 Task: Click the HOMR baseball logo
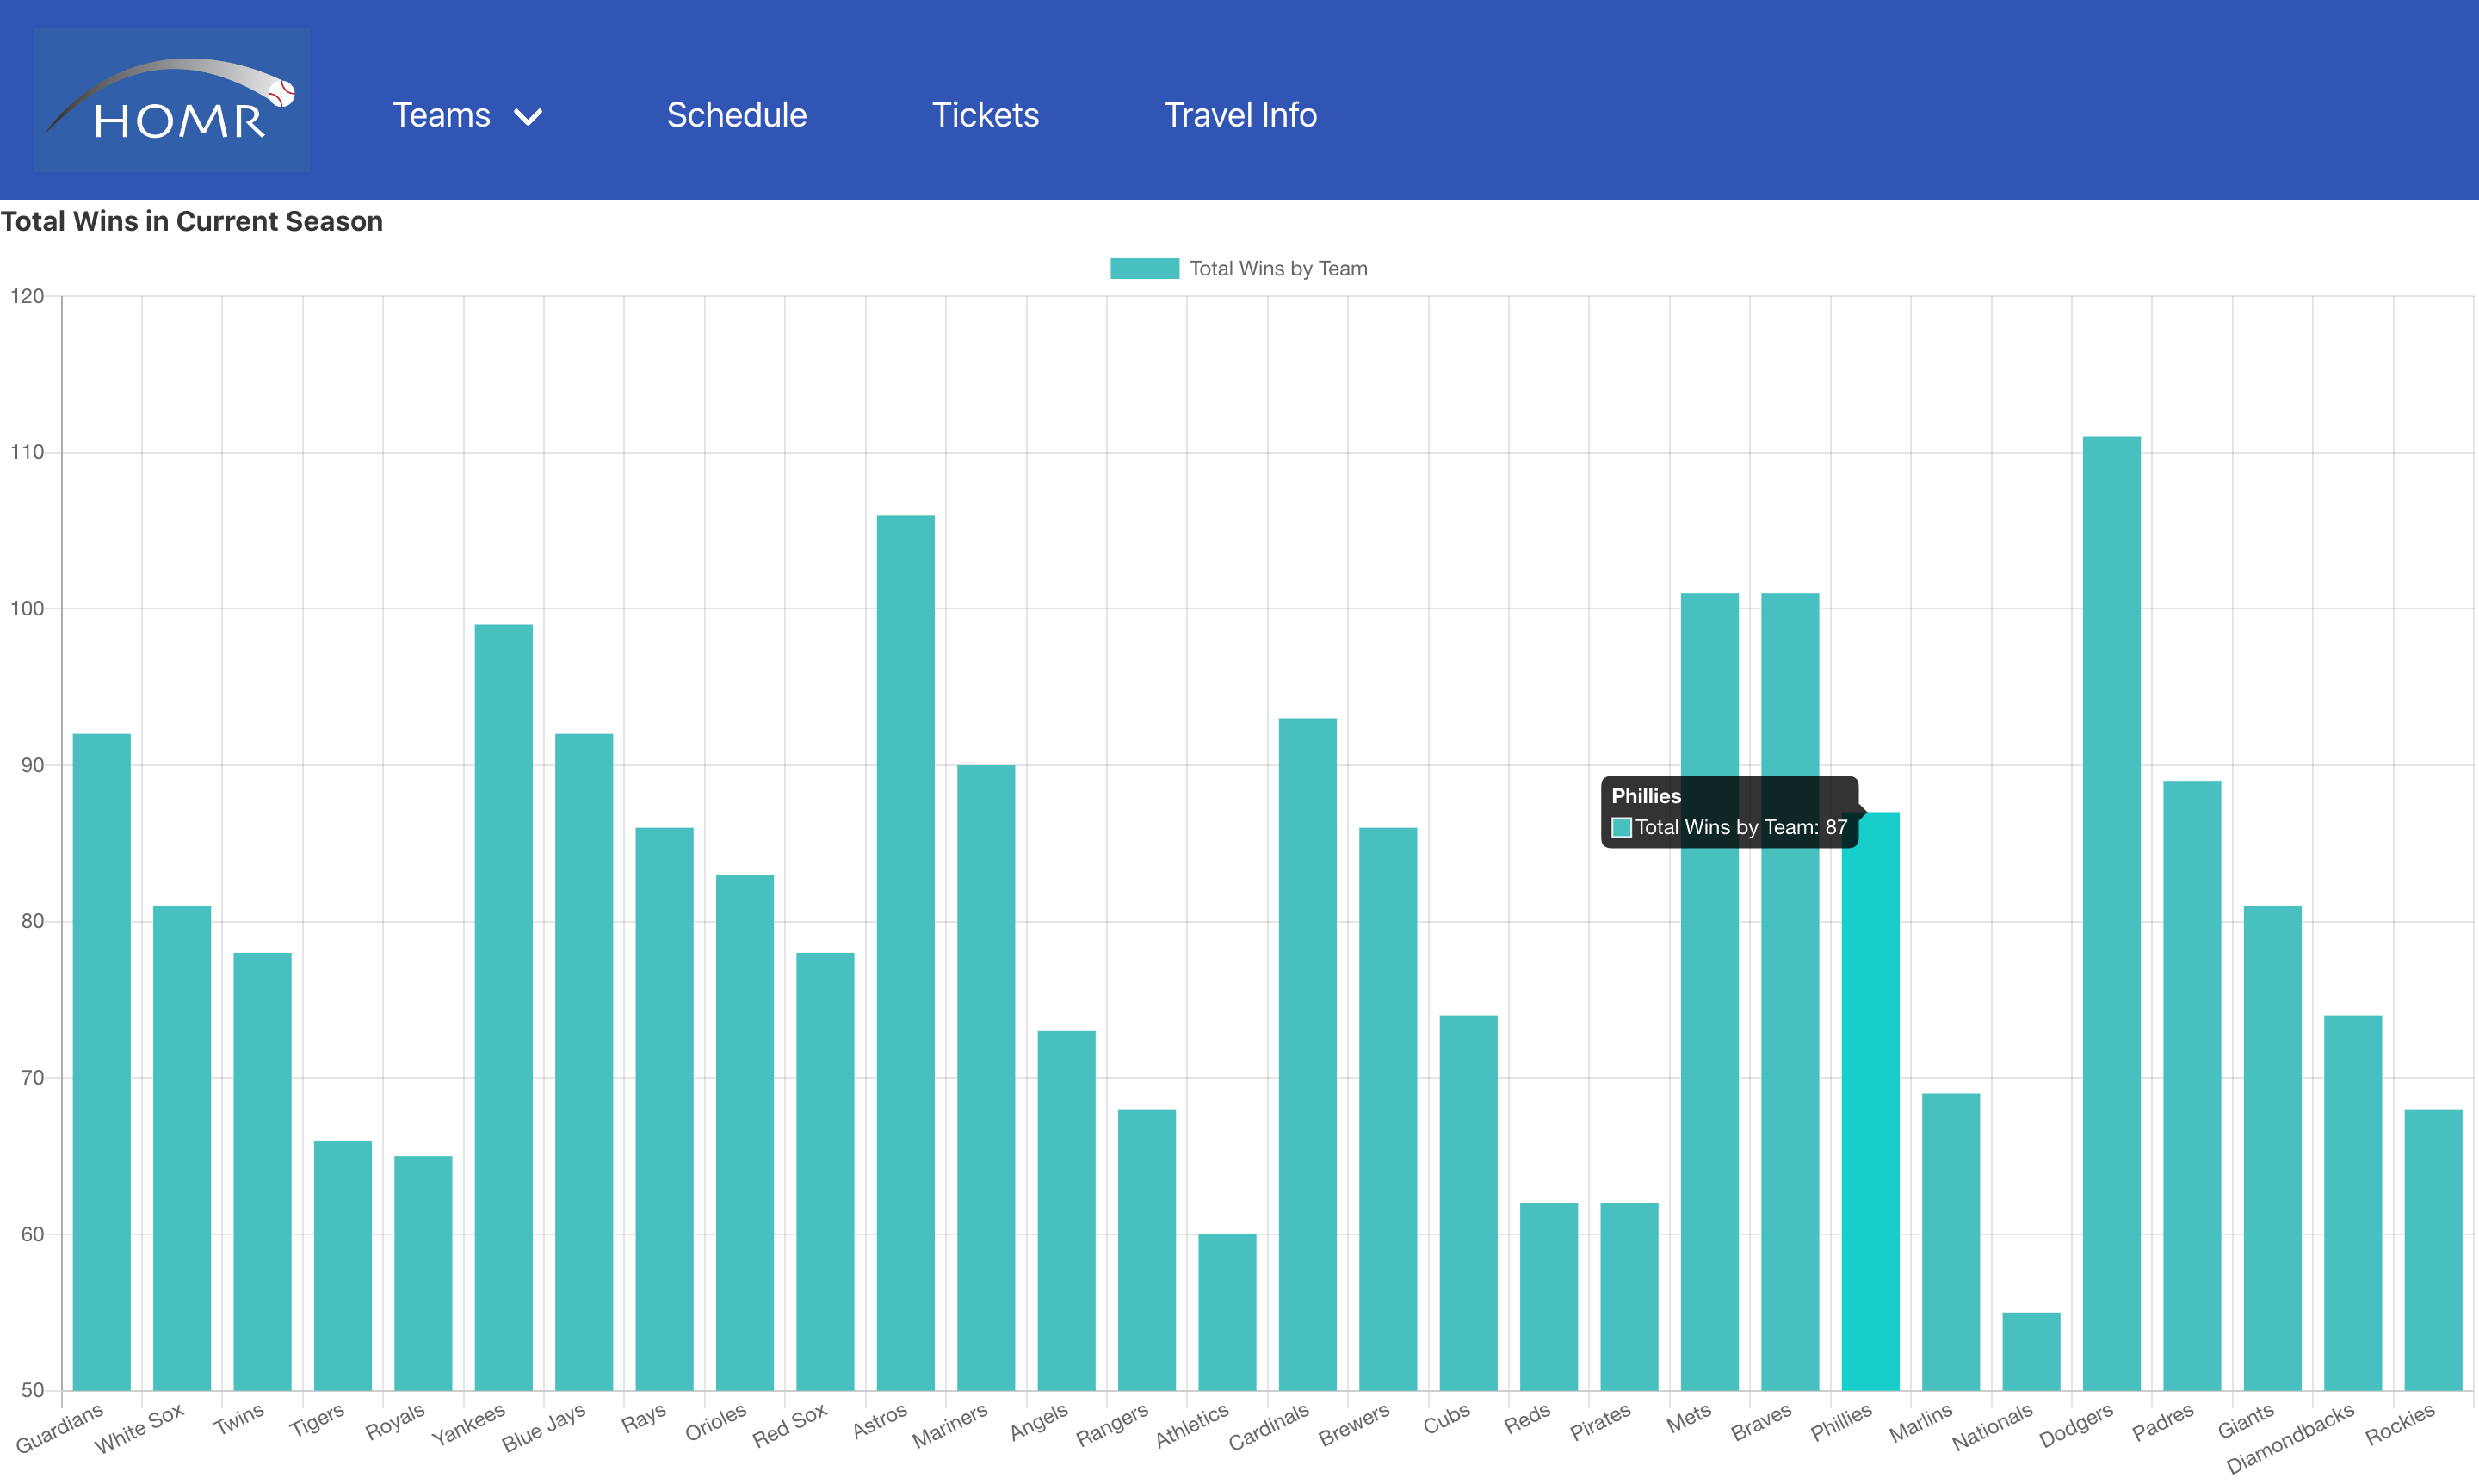coord(172,100)
